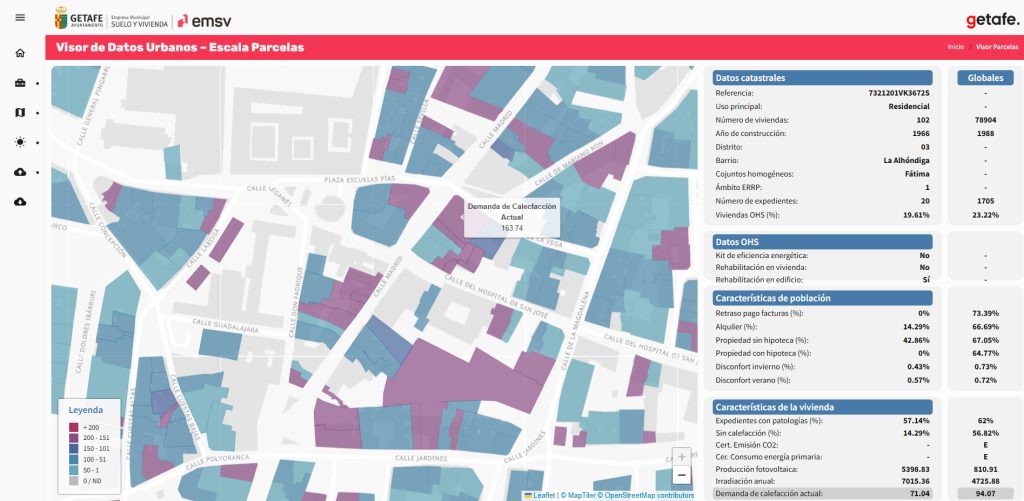Click the MapTiler attribution link
This screenshot has height=501, width=1024.
tap(581, 495)
